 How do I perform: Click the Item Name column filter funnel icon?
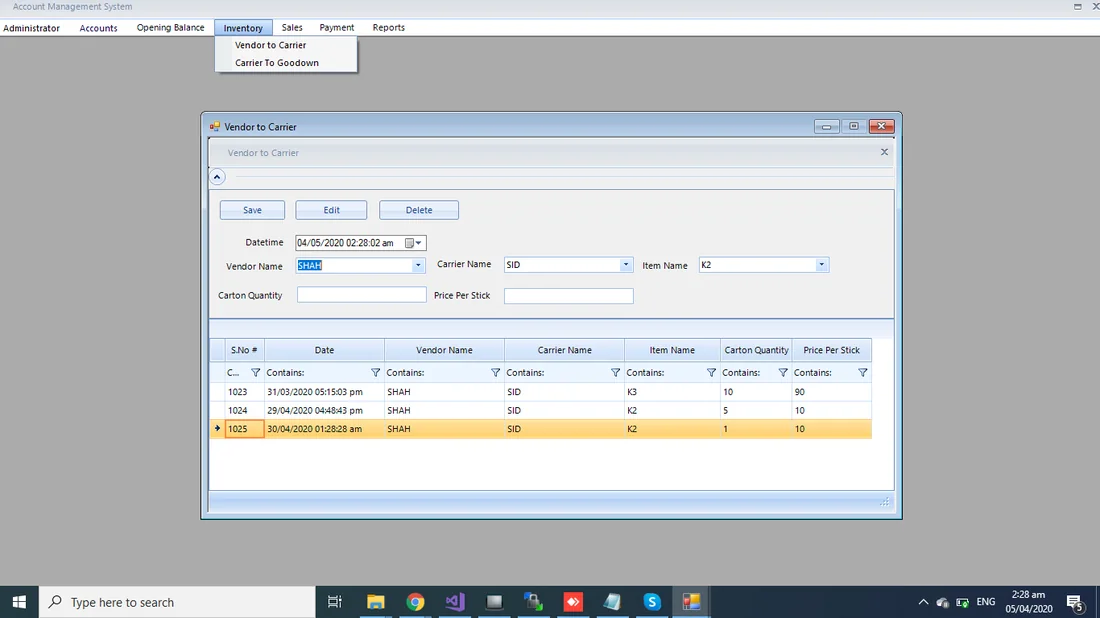711,372
